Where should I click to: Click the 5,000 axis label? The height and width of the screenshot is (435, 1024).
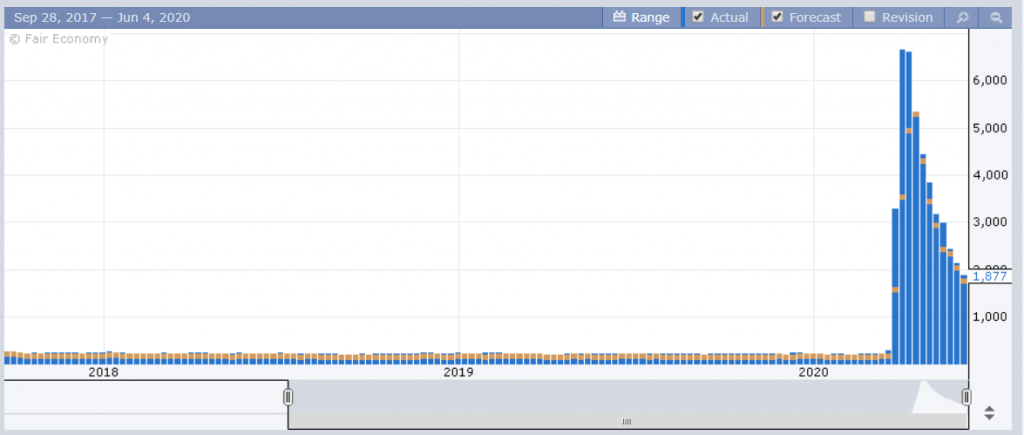coord(990,128)
